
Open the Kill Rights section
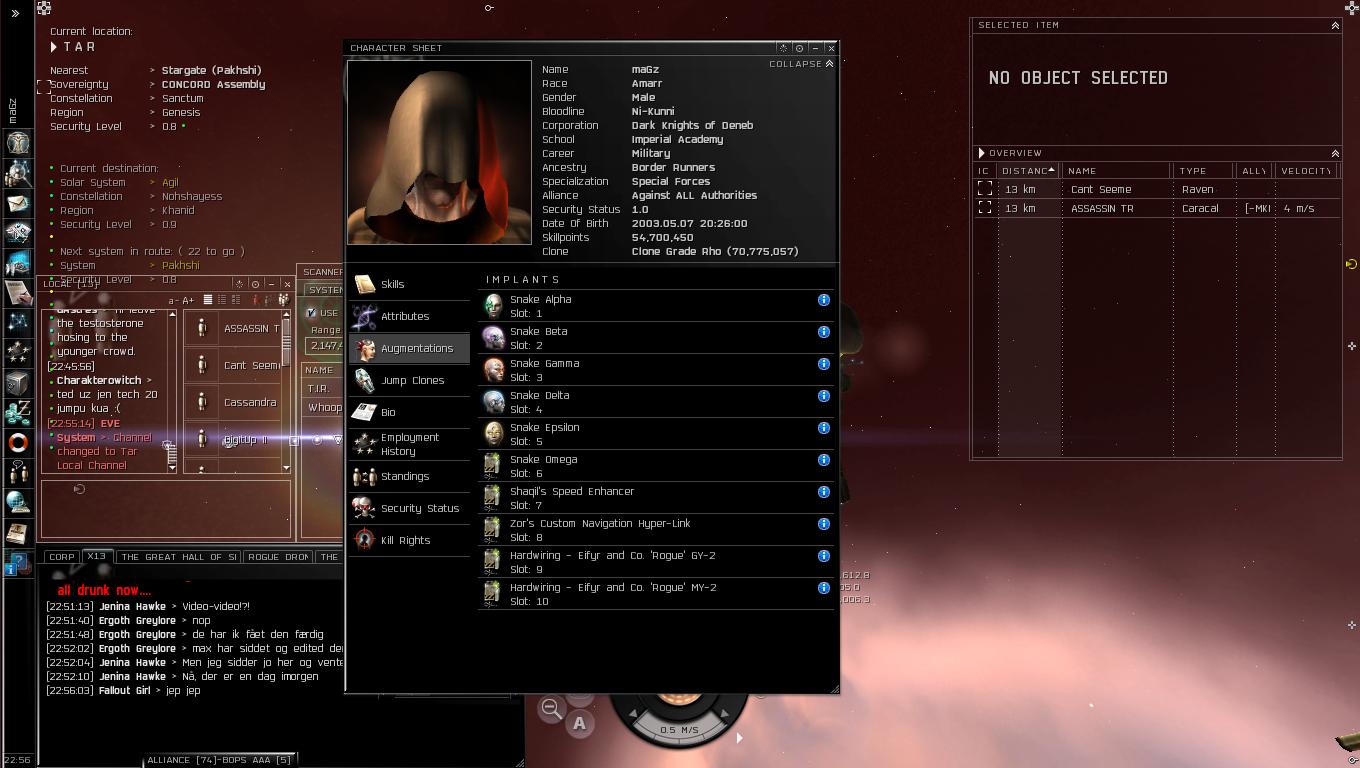[410, 540]
